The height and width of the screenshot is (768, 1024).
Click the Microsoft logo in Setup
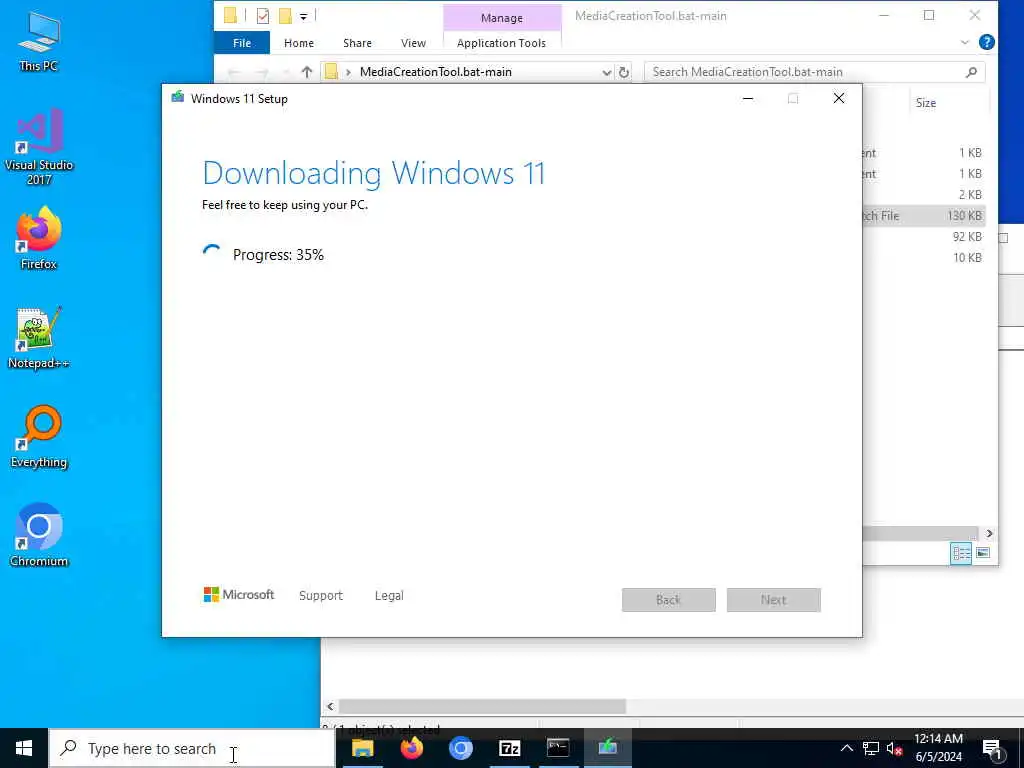(239, 595)
